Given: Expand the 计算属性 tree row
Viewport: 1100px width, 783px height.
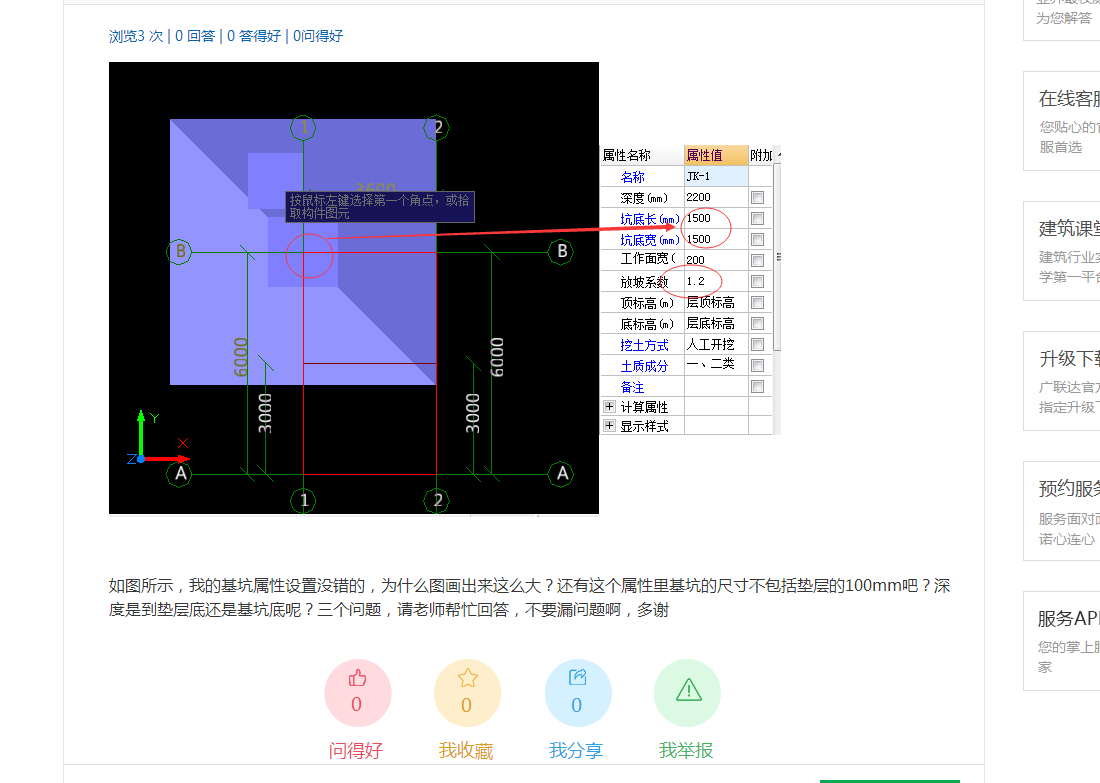Looking at the screenshot, I should [x=609, y=406].
